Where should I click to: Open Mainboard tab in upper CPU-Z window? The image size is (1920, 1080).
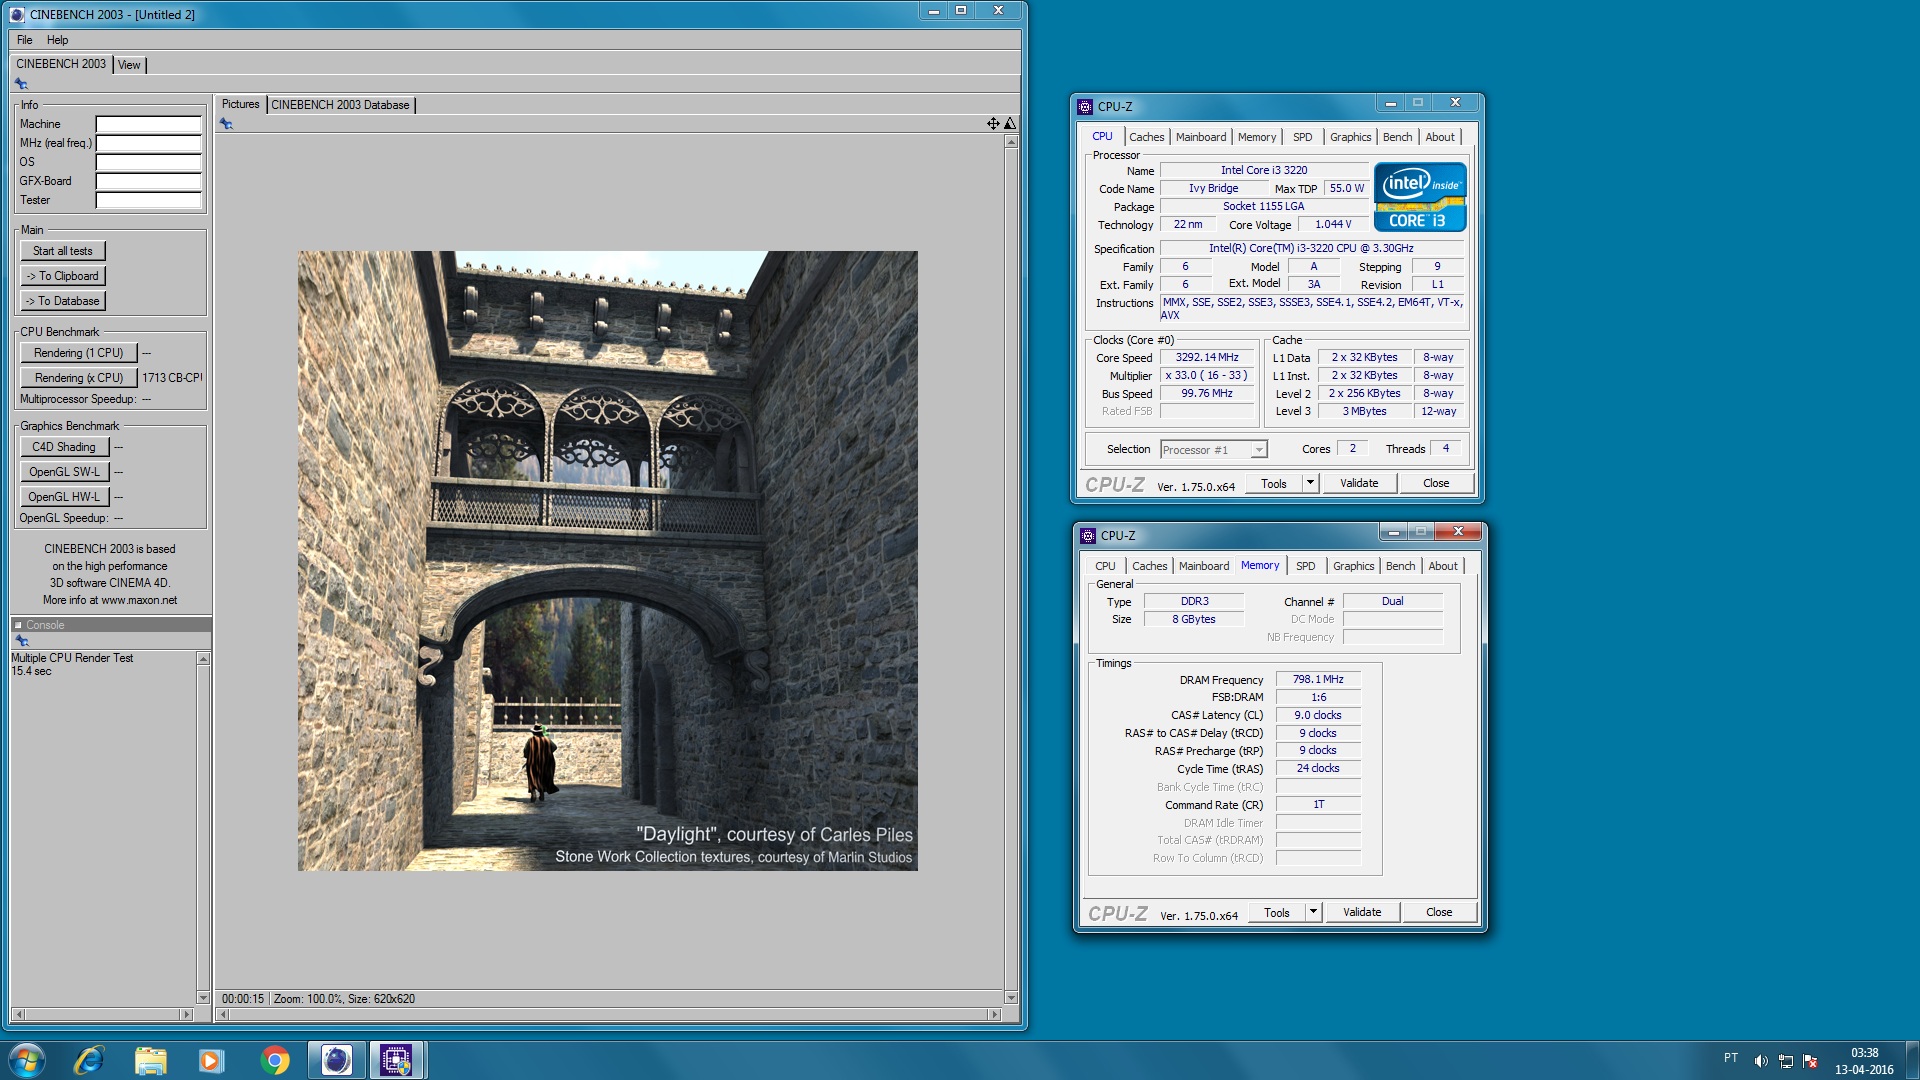[1201, 137]
